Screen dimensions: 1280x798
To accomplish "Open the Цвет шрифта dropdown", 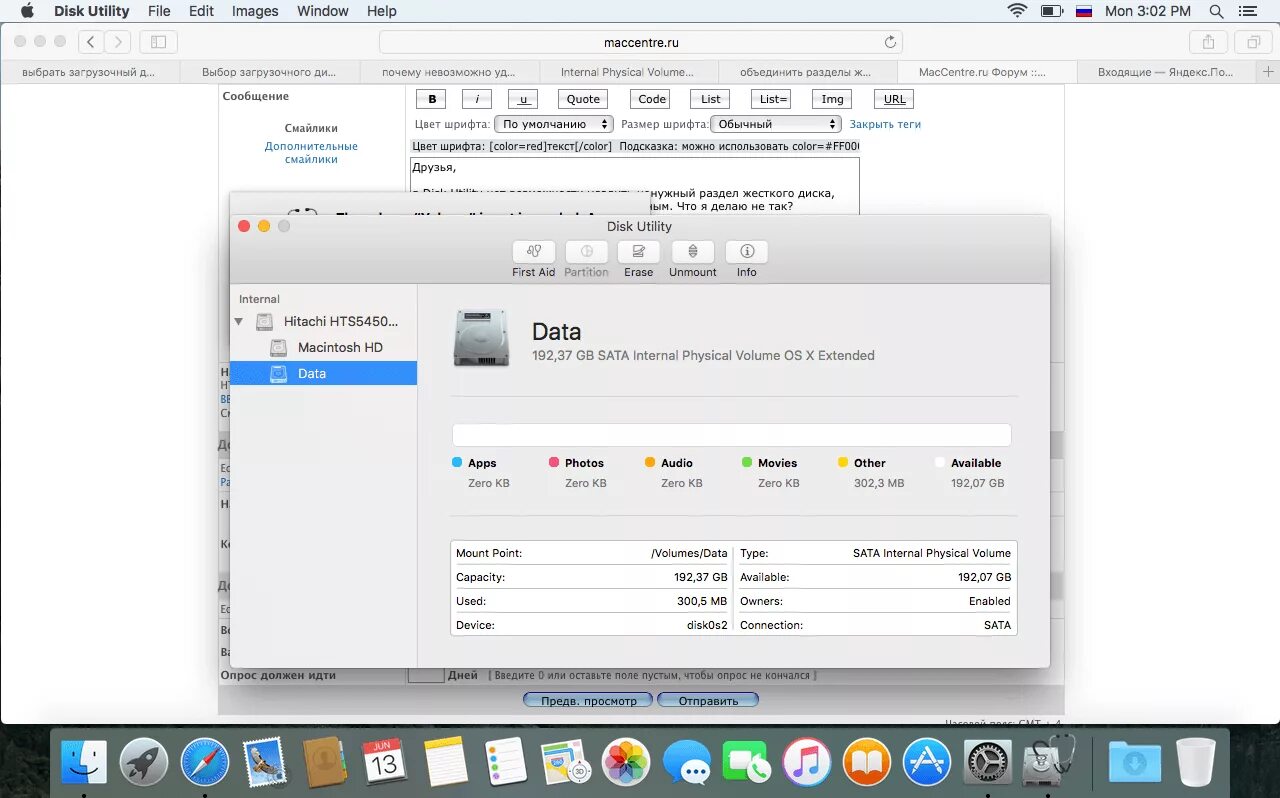I will point(554,124).
